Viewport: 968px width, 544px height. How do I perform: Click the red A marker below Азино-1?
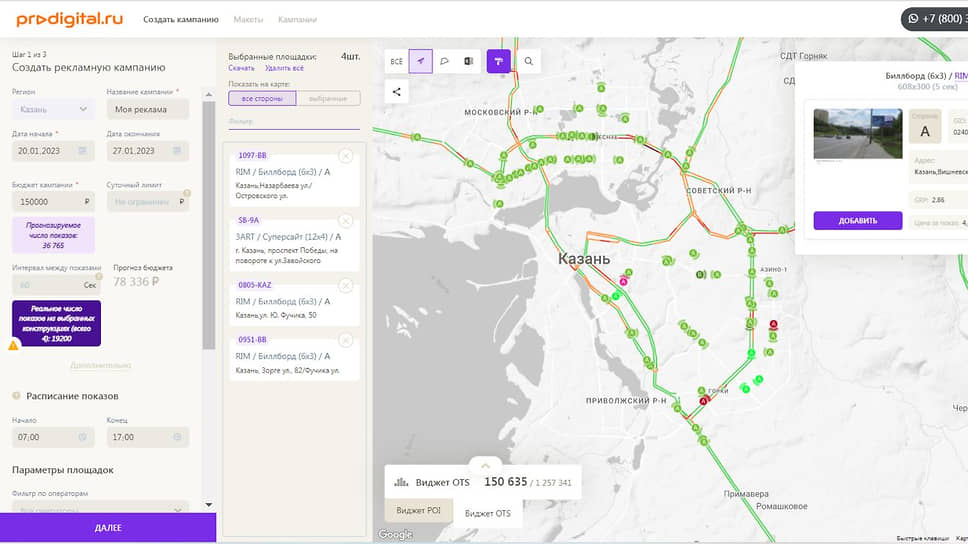point(773,324)
